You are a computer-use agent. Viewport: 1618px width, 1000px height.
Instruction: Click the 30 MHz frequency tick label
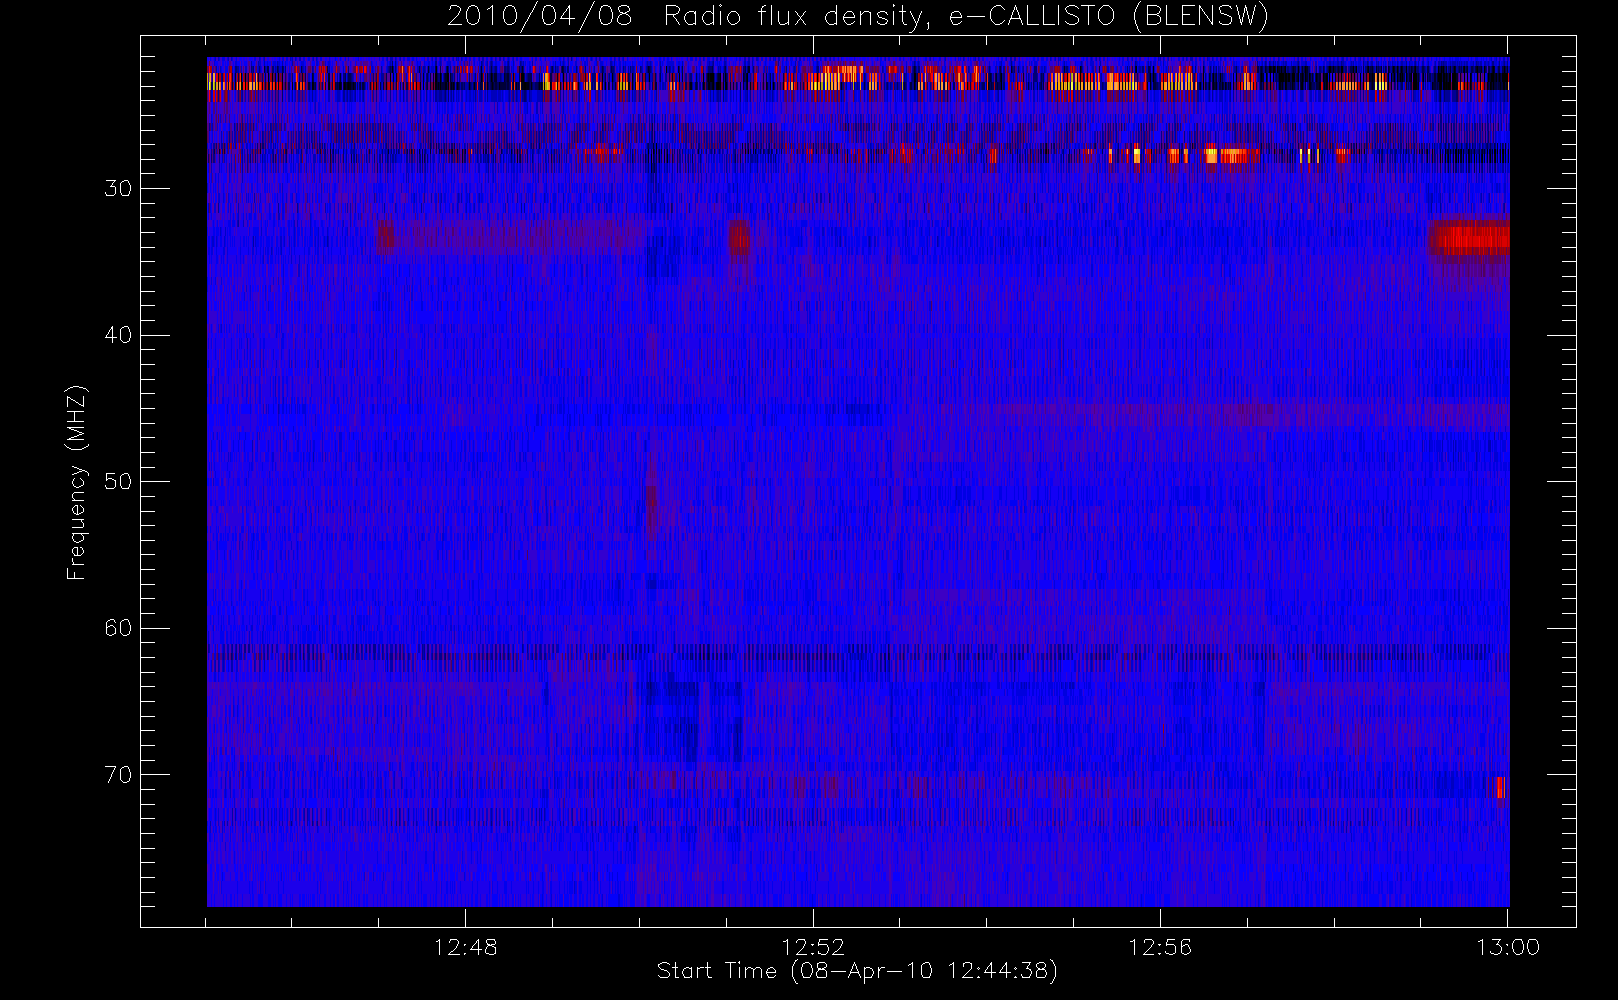point(118,189)
